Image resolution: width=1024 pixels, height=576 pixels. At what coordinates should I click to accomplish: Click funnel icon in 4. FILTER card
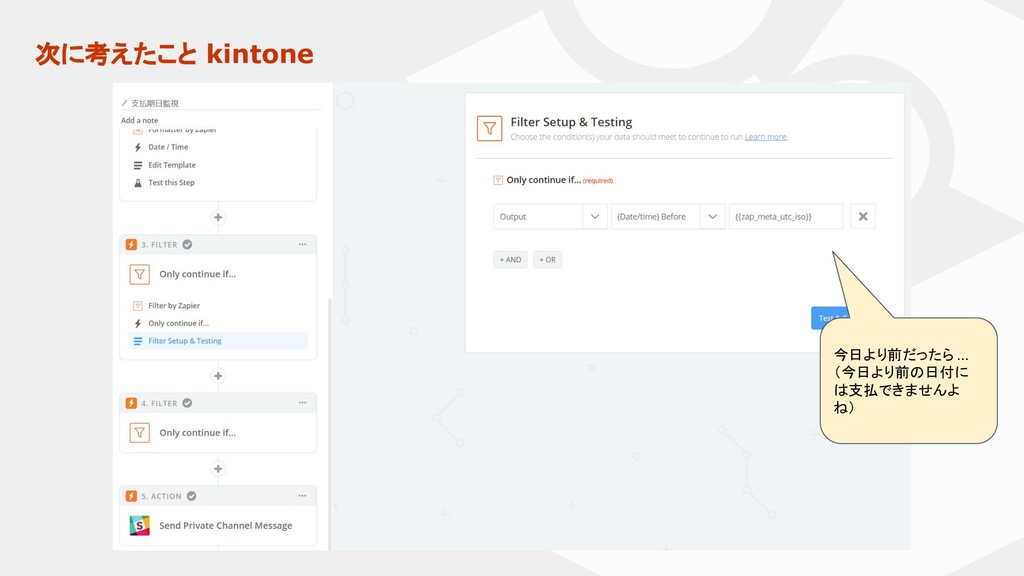(140, 432)
